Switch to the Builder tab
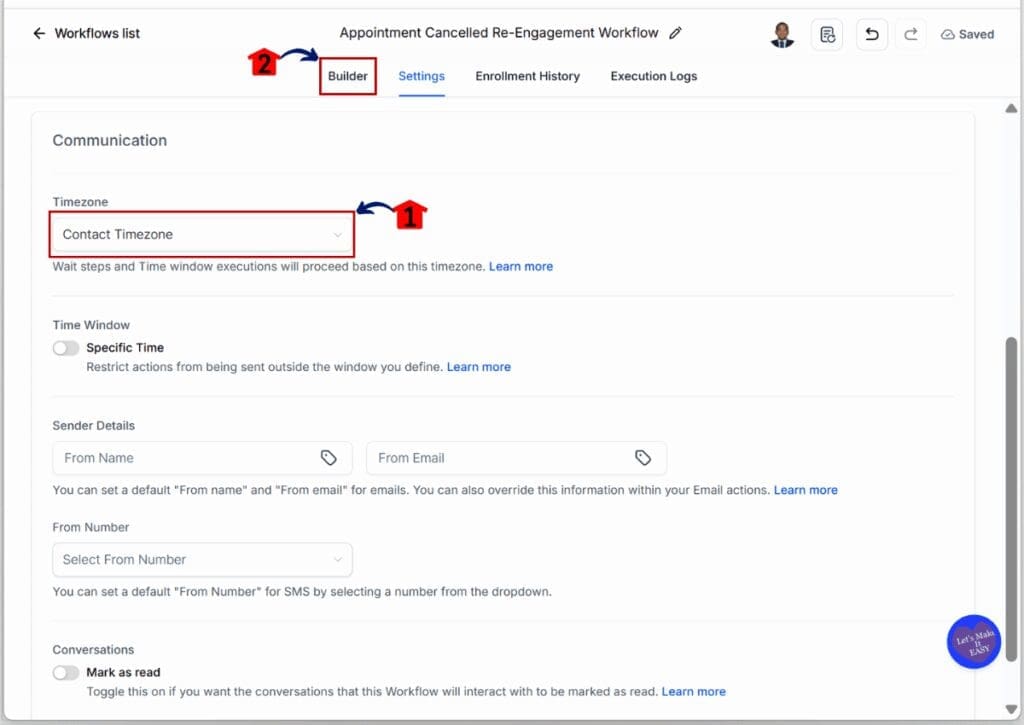 click(347, 76)
